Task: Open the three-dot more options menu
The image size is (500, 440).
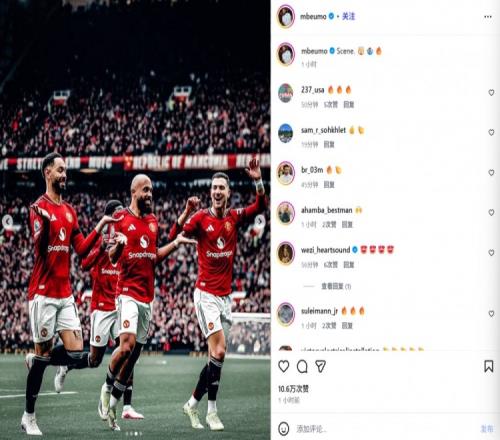Action: pyautogui.click(x=488, y=17)
